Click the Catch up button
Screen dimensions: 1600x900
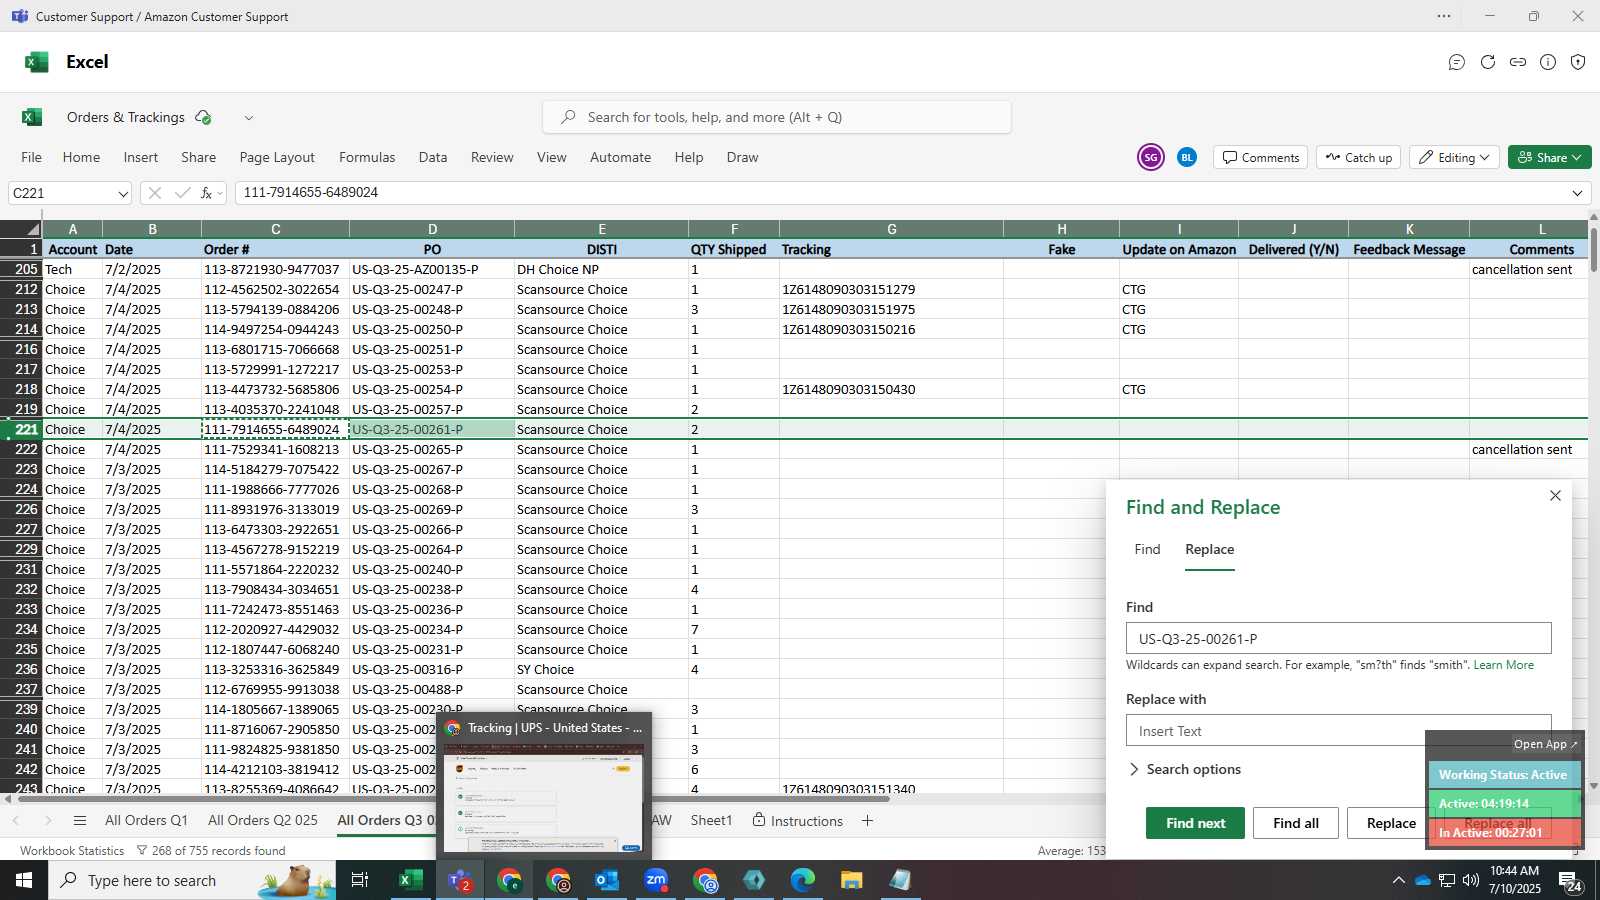[1358, 157]
